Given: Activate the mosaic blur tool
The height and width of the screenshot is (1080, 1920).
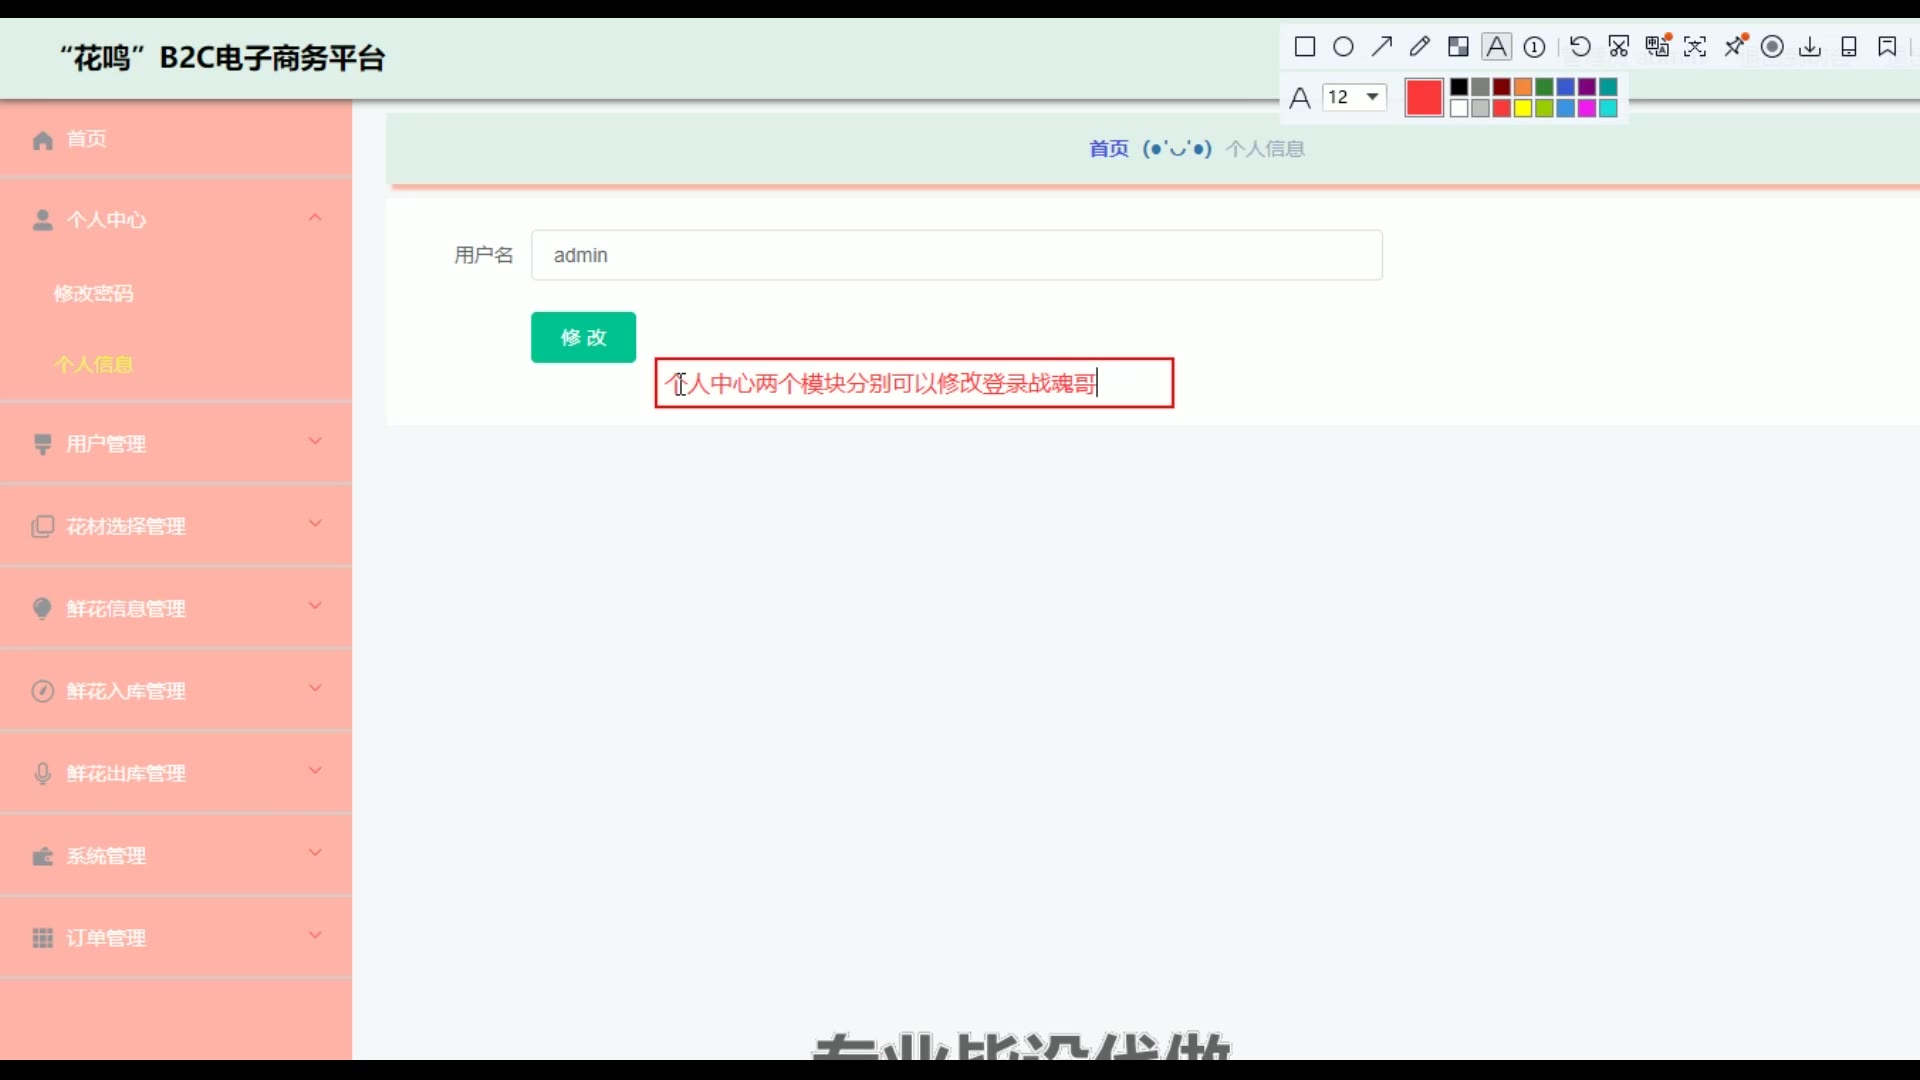Looking at the screenshot, I should pyautogui.click(x=1458, y=47).
